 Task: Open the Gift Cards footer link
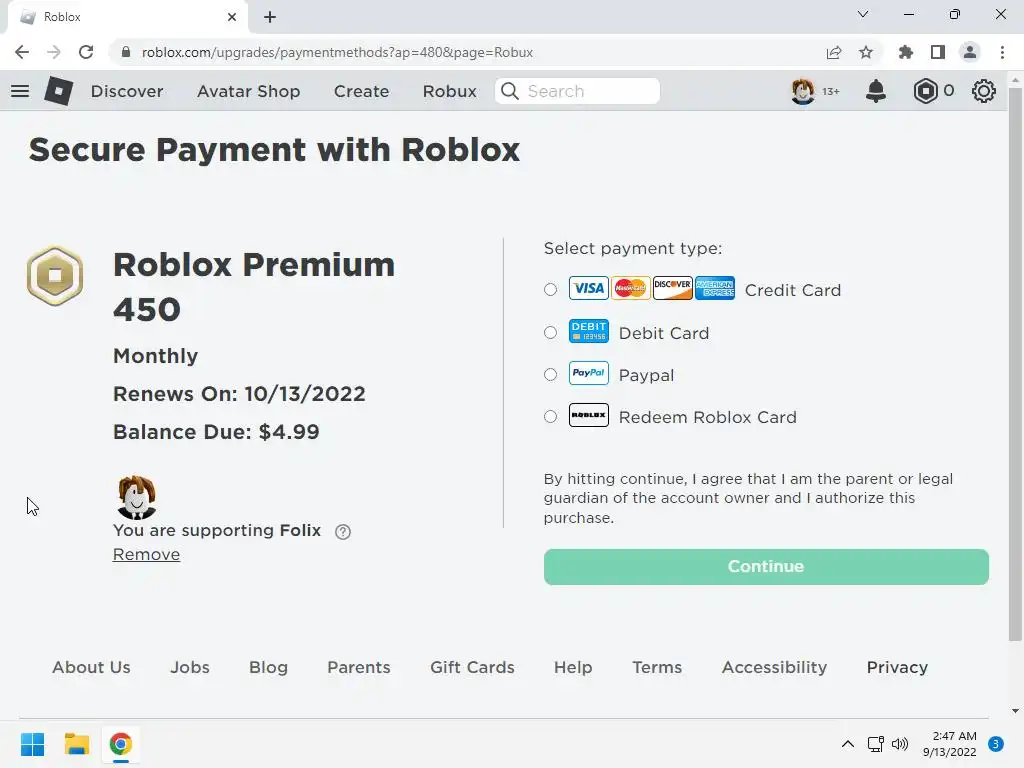pos(472,667)
